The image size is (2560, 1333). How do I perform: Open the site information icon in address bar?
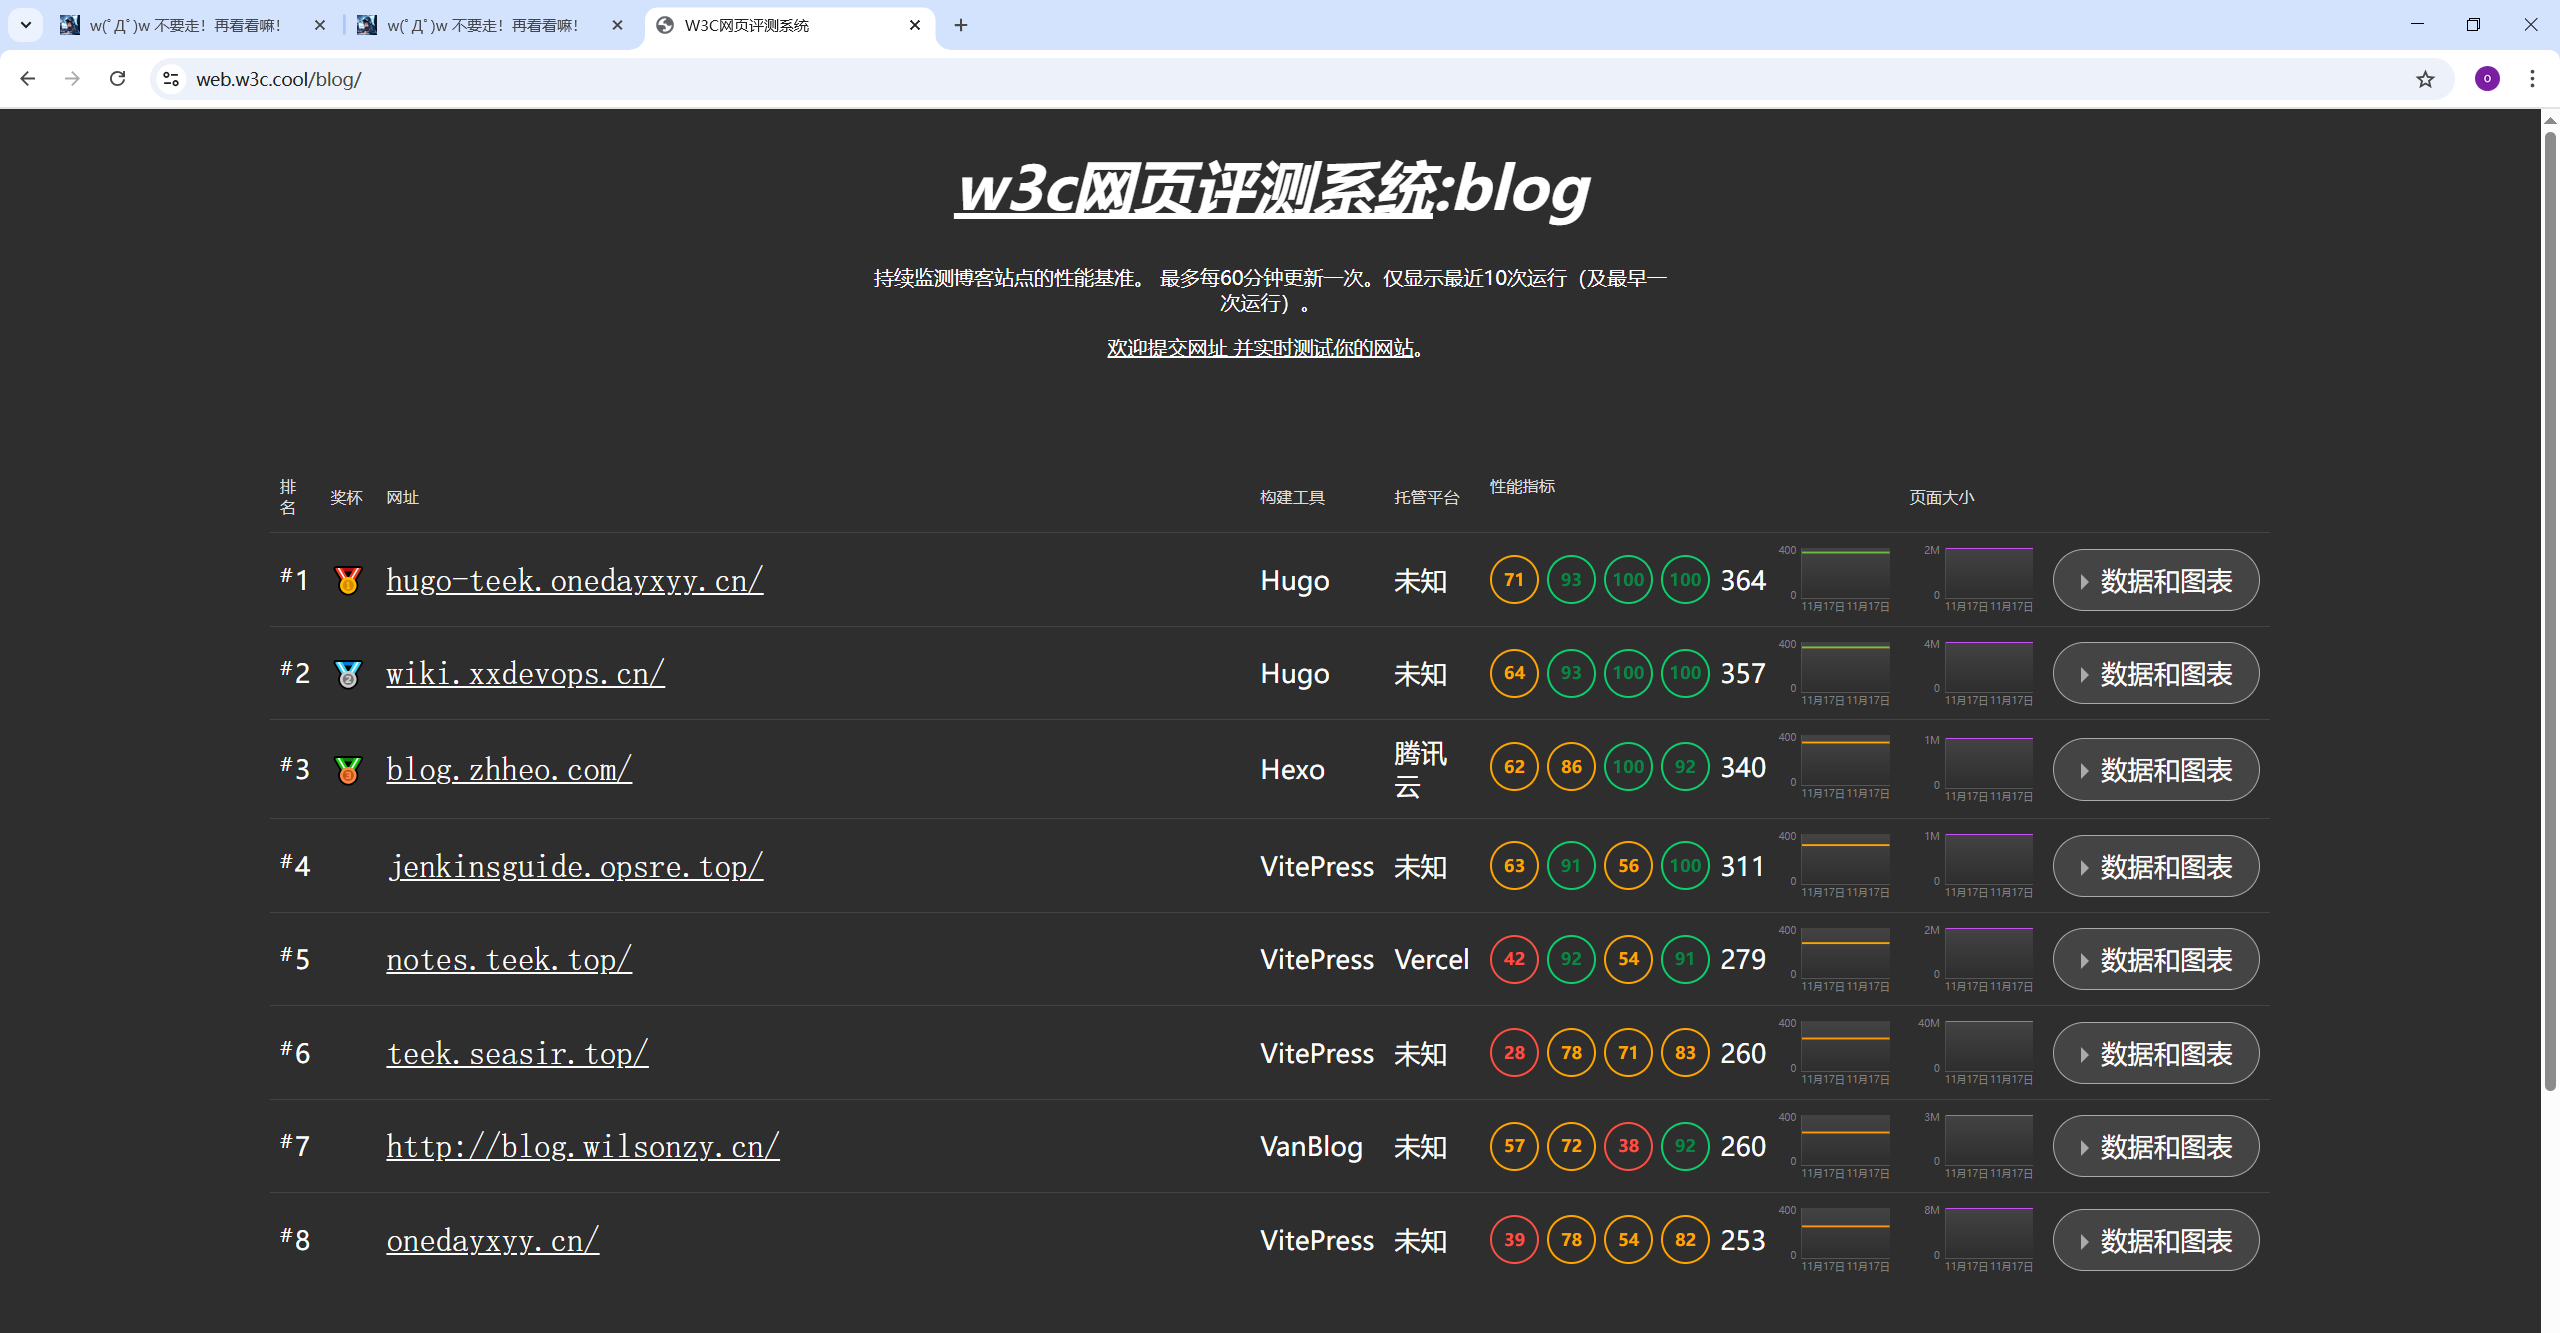tap(171, 79)
